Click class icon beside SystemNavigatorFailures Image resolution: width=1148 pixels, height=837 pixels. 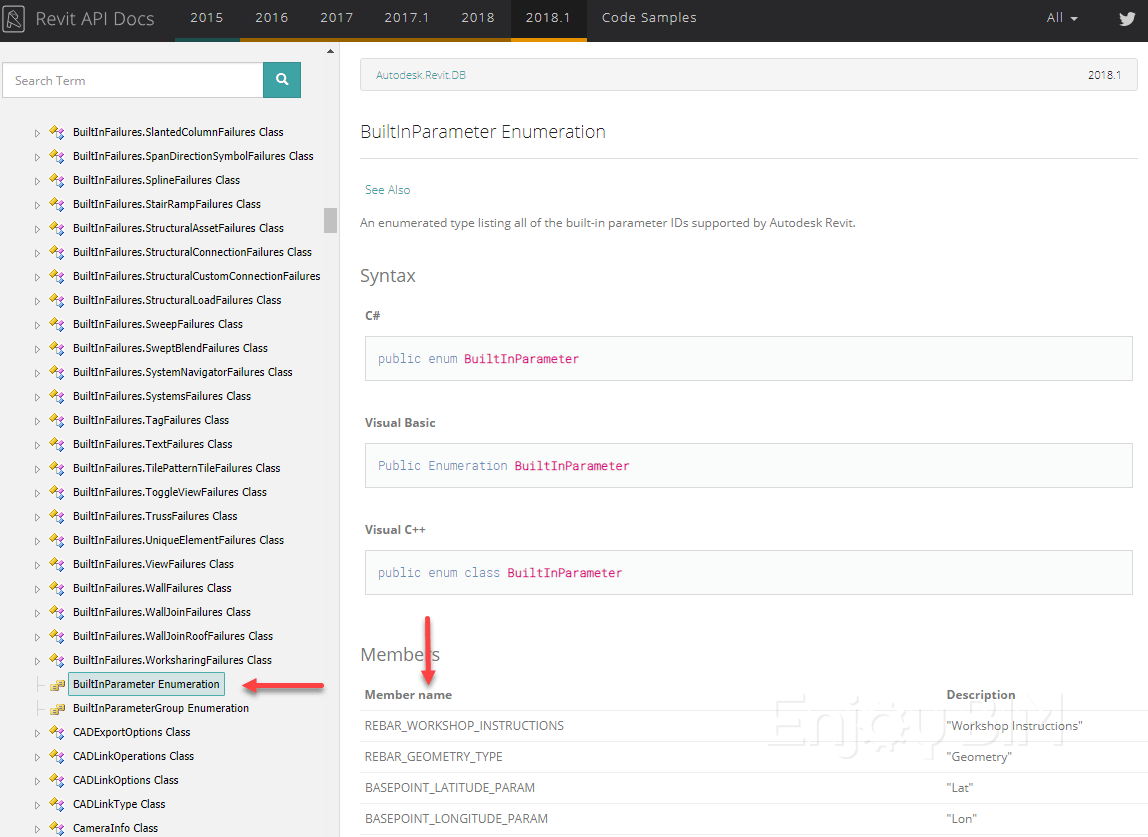tap(57, 373)
